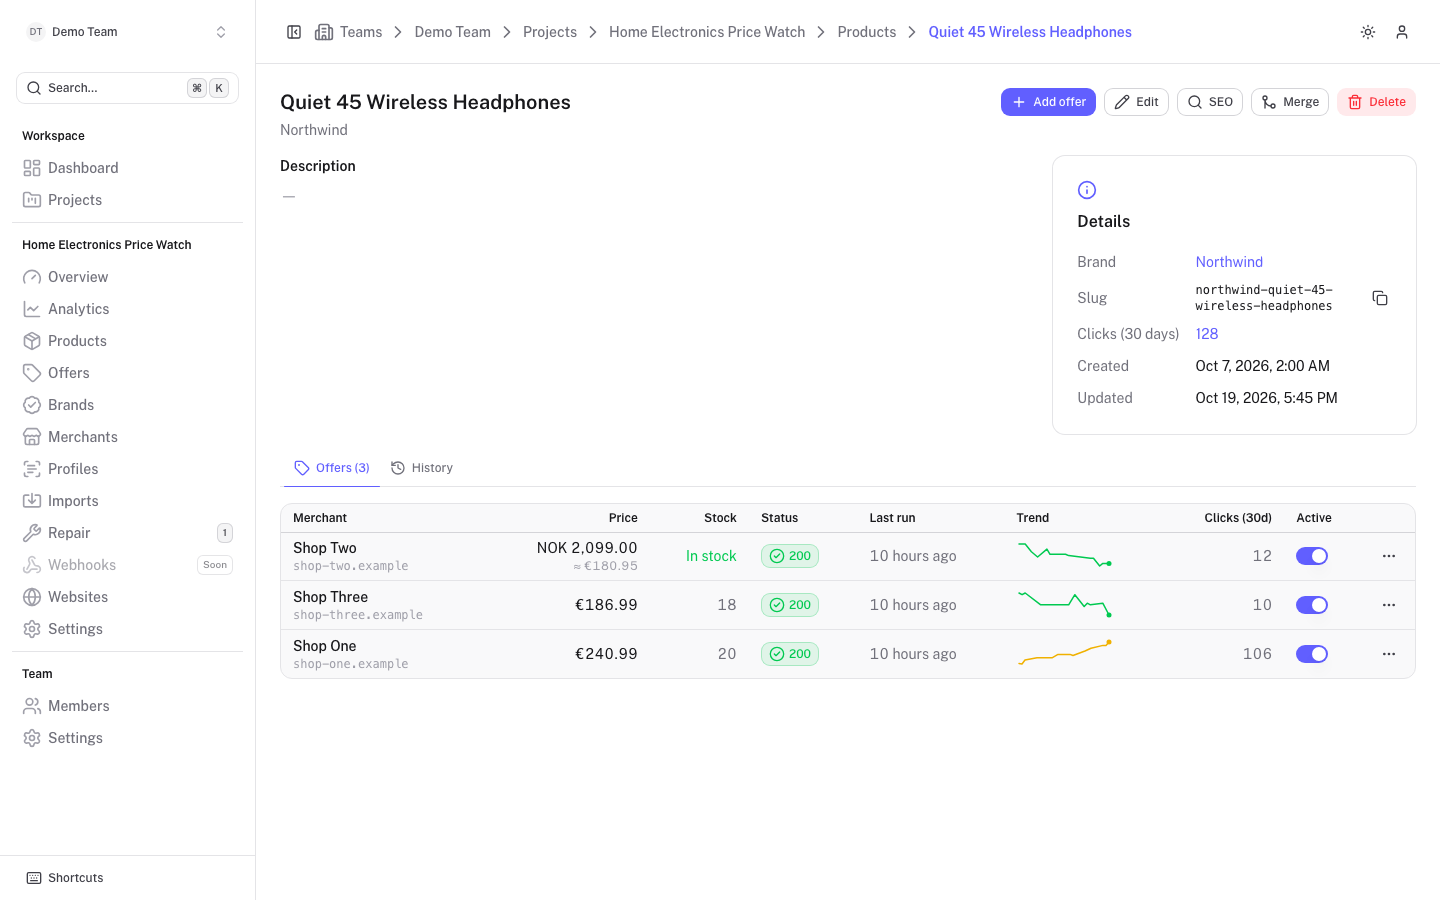
Task: Click the Add offer button
Action: pos(1048,102)
